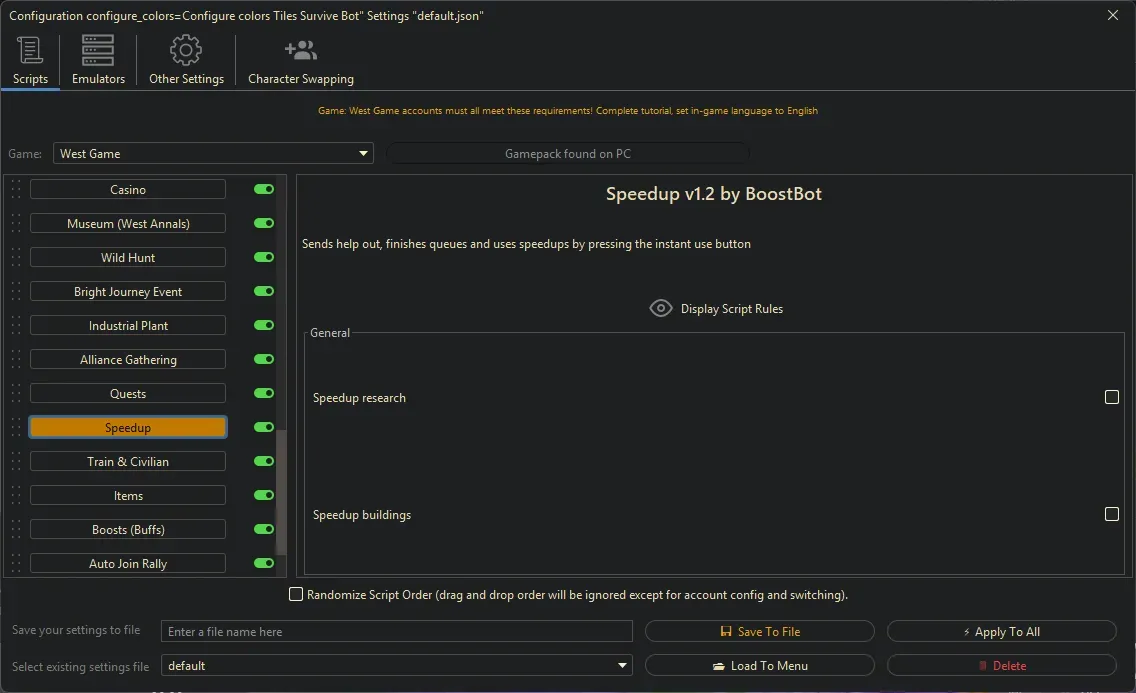Check Randomize Script Order option
Screen dimensions: 1136x693
pyautogui.click(x=296, y=595)
